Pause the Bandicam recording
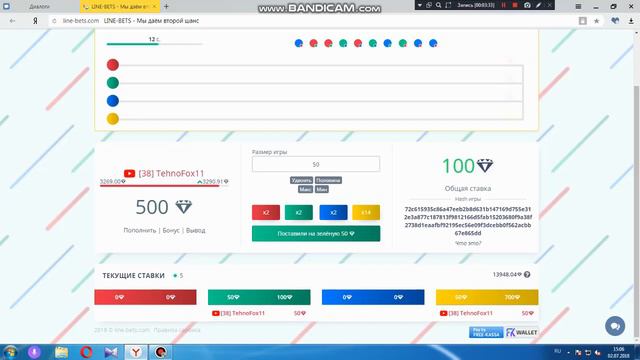 tap(503, 5)
